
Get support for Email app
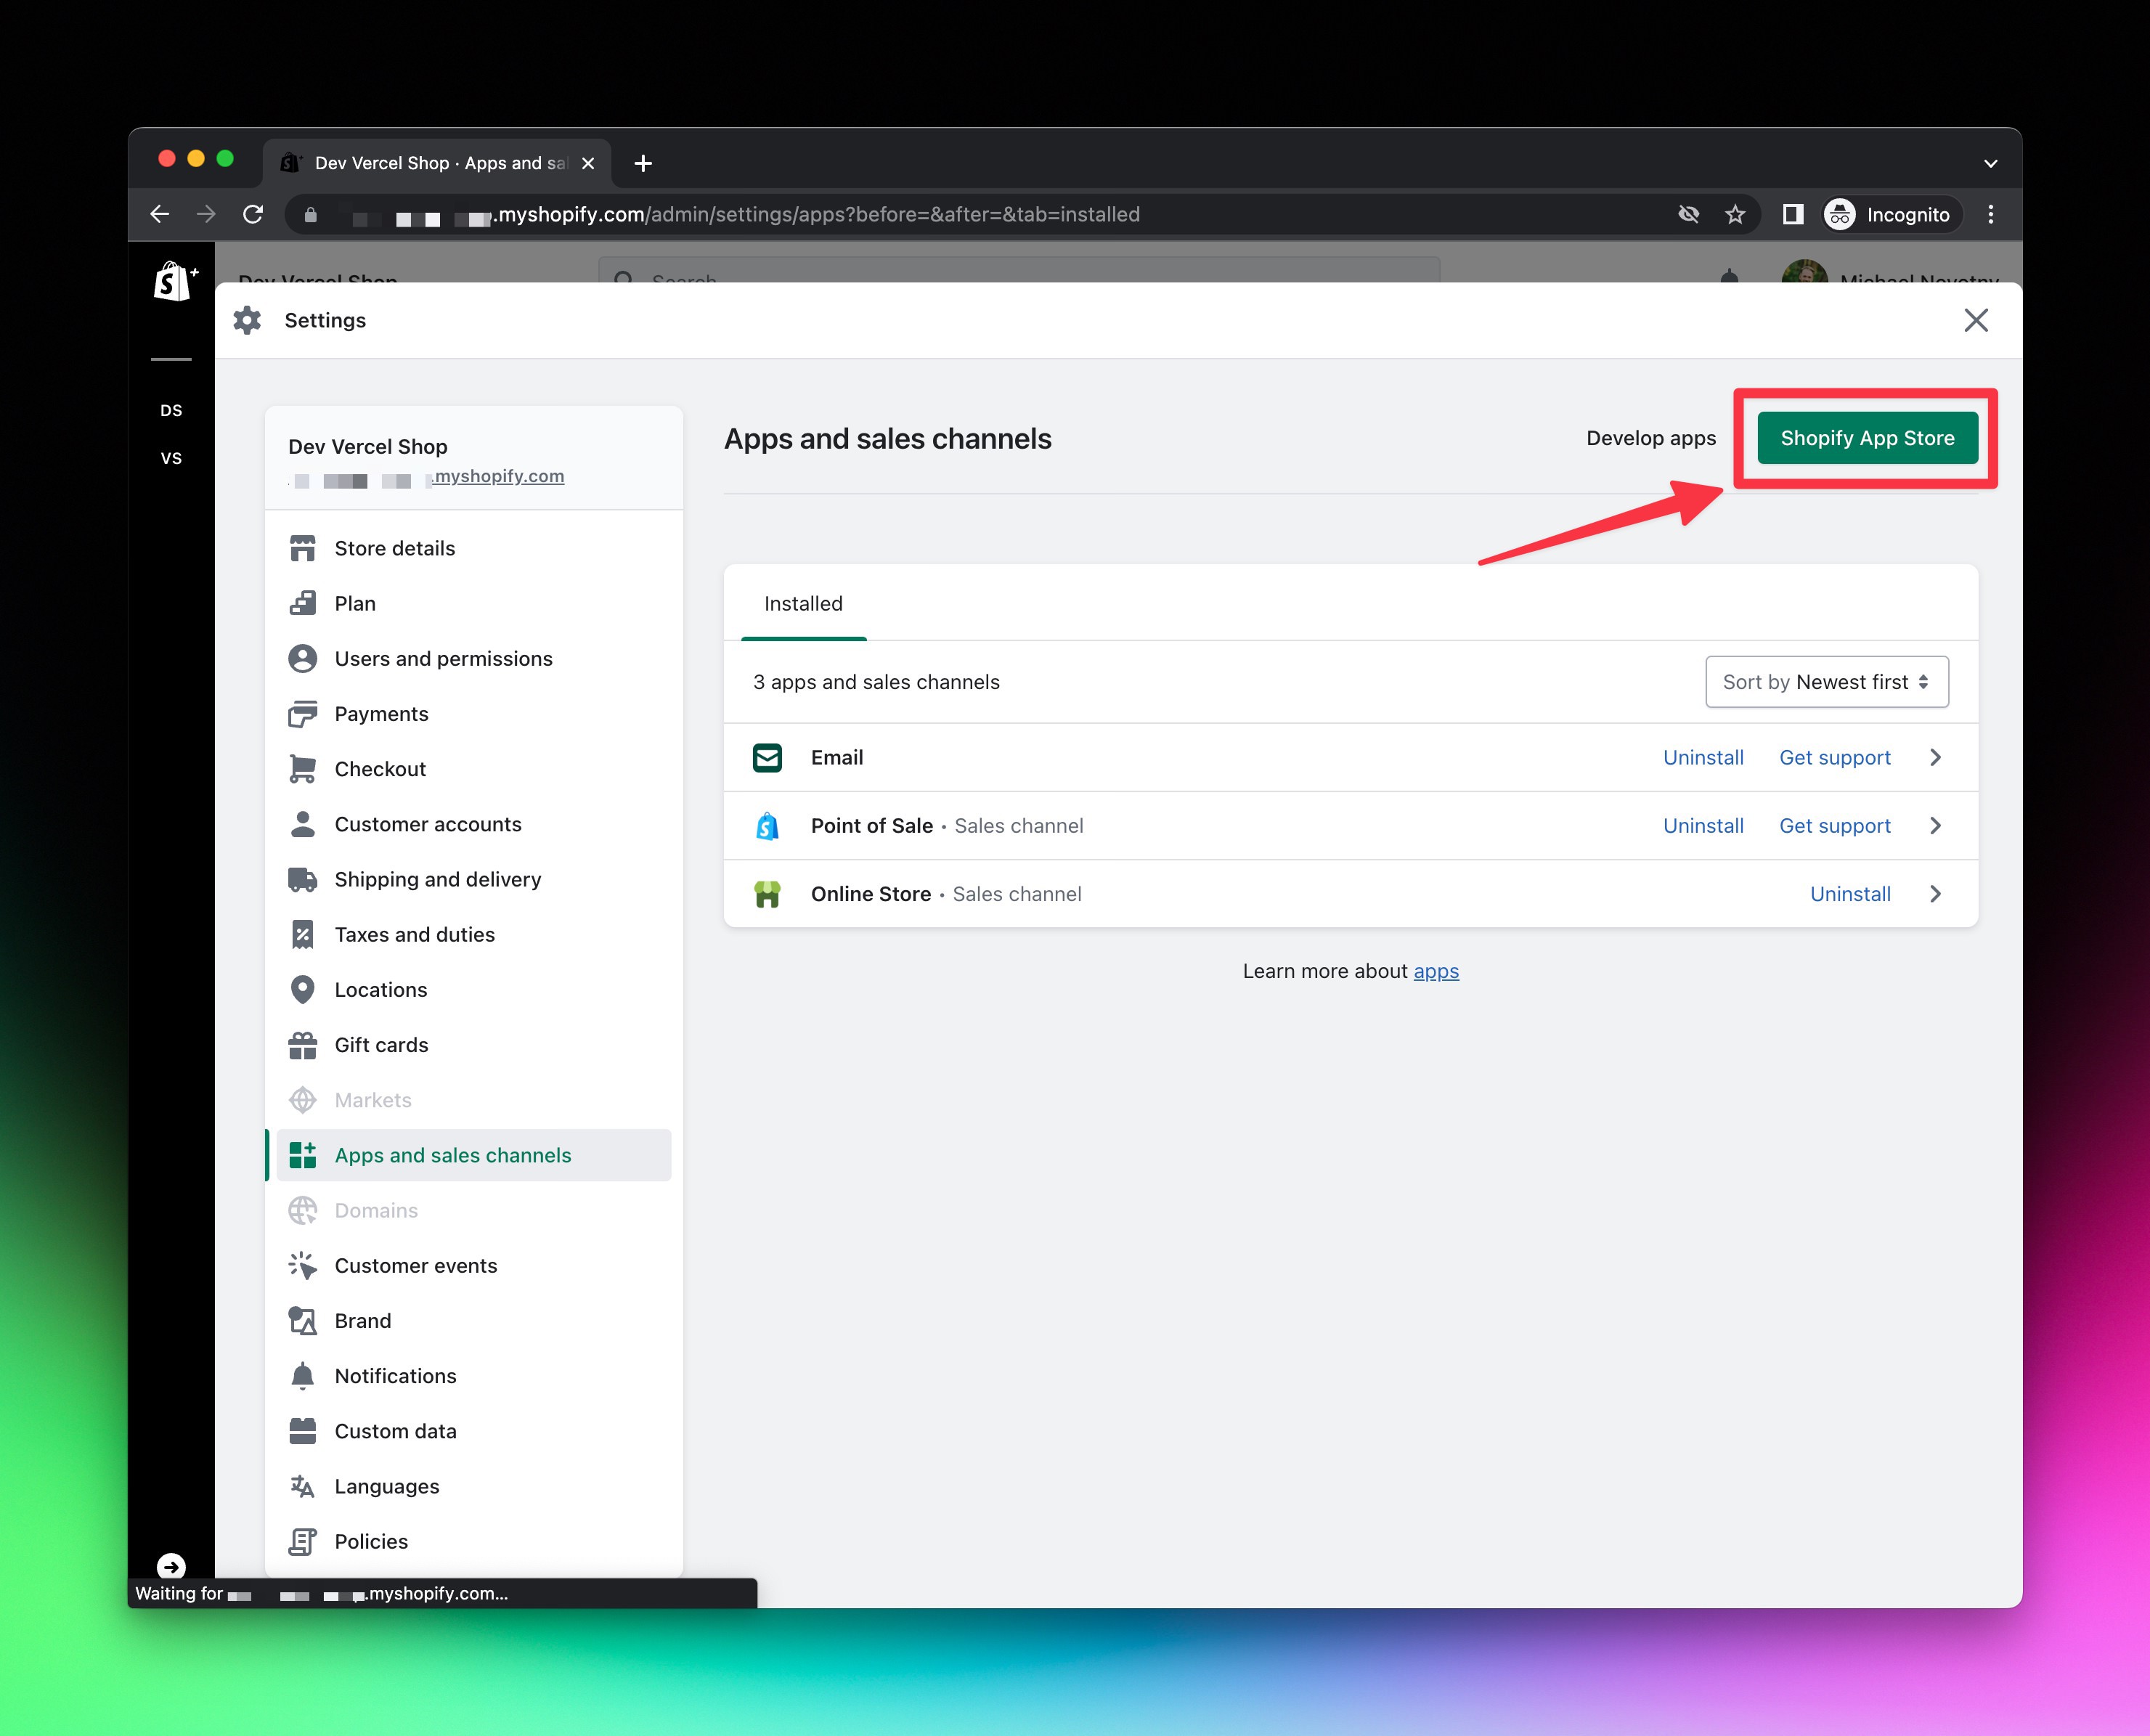click(x=1835, y=758)
